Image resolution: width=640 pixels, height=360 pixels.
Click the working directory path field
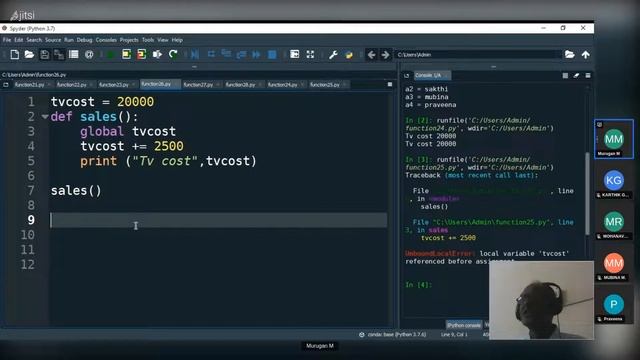[x=478, y=54]
